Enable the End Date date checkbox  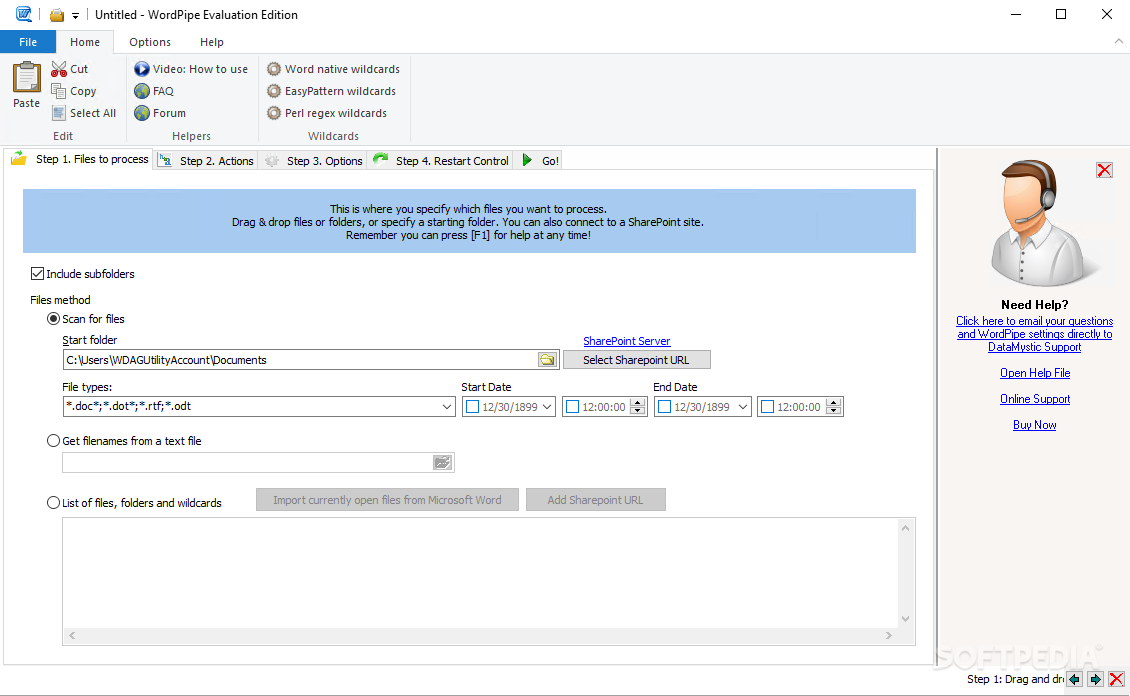click(664, 407)
